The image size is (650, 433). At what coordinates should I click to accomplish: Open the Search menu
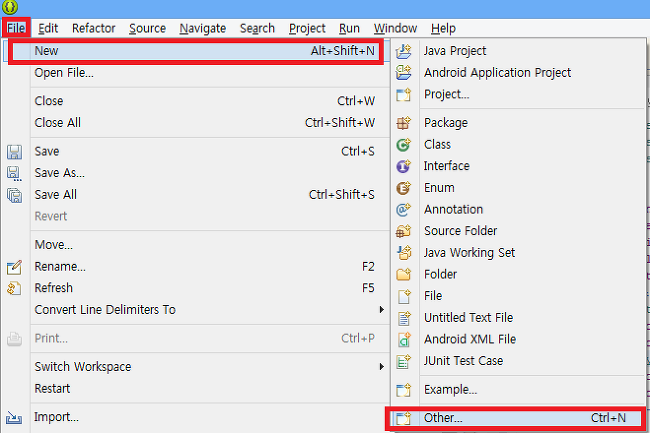257,28
